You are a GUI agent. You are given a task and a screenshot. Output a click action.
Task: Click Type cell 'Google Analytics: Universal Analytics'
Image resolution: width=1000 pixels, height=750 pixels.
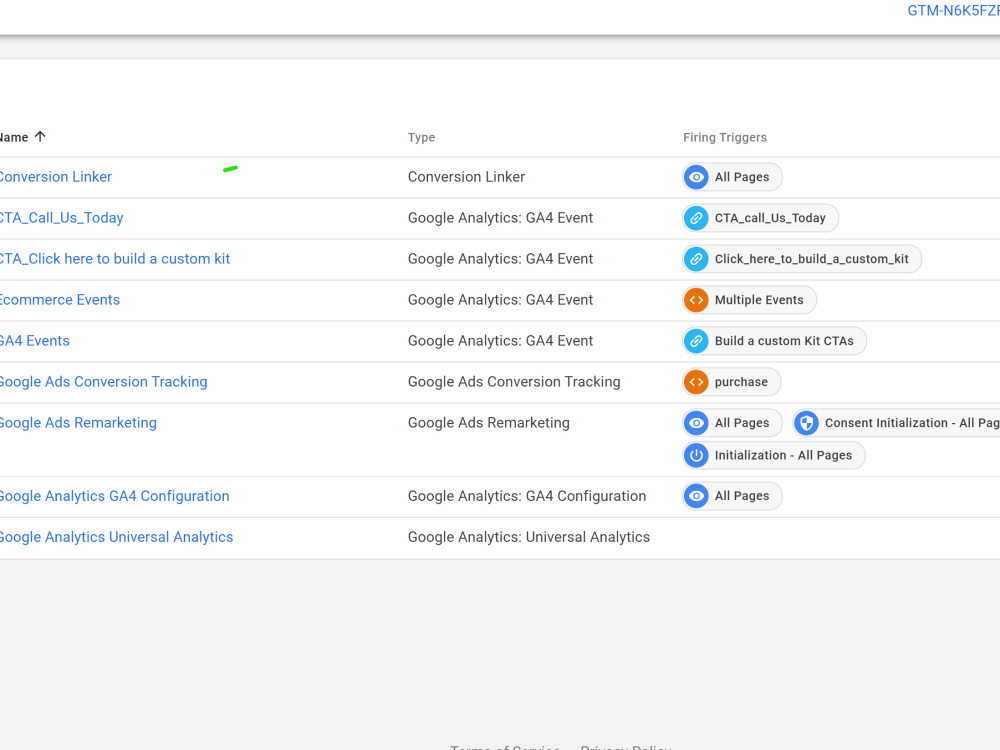pyautogui.click(x=529, y=537)
